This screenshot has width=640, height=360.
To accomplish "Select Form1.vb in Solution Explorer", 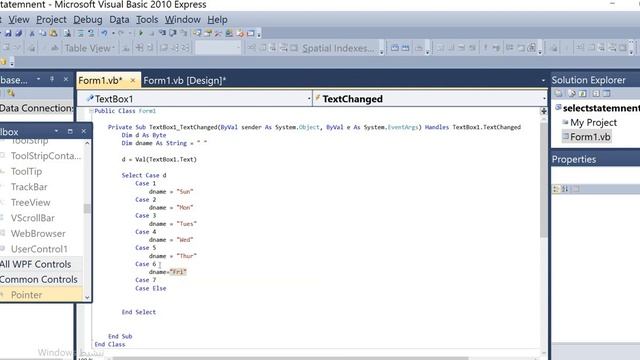I will [x=590, y=137].
